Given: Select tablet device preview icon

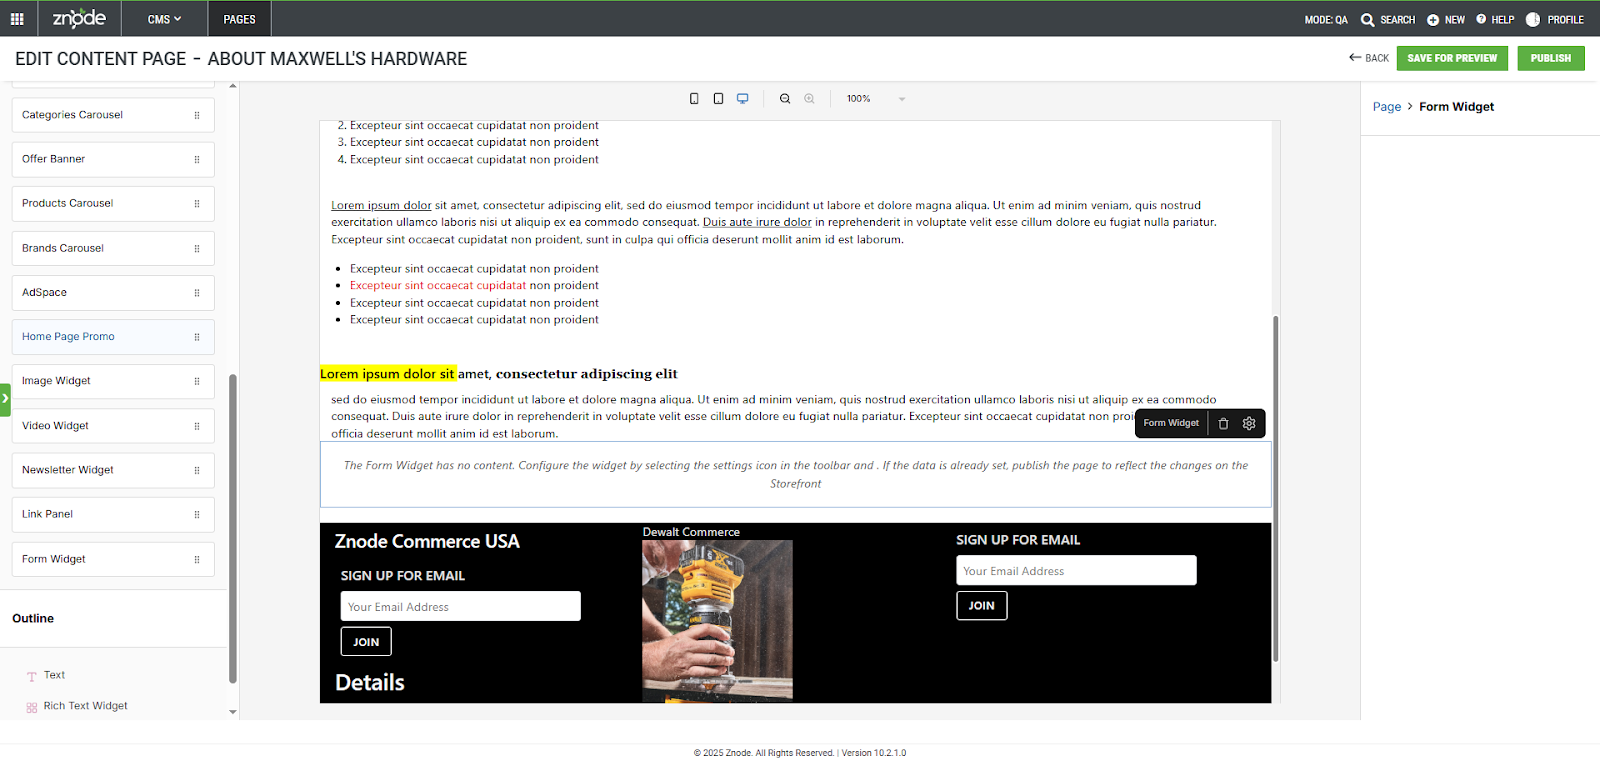Looking at the screenshot, I should 718,99.
